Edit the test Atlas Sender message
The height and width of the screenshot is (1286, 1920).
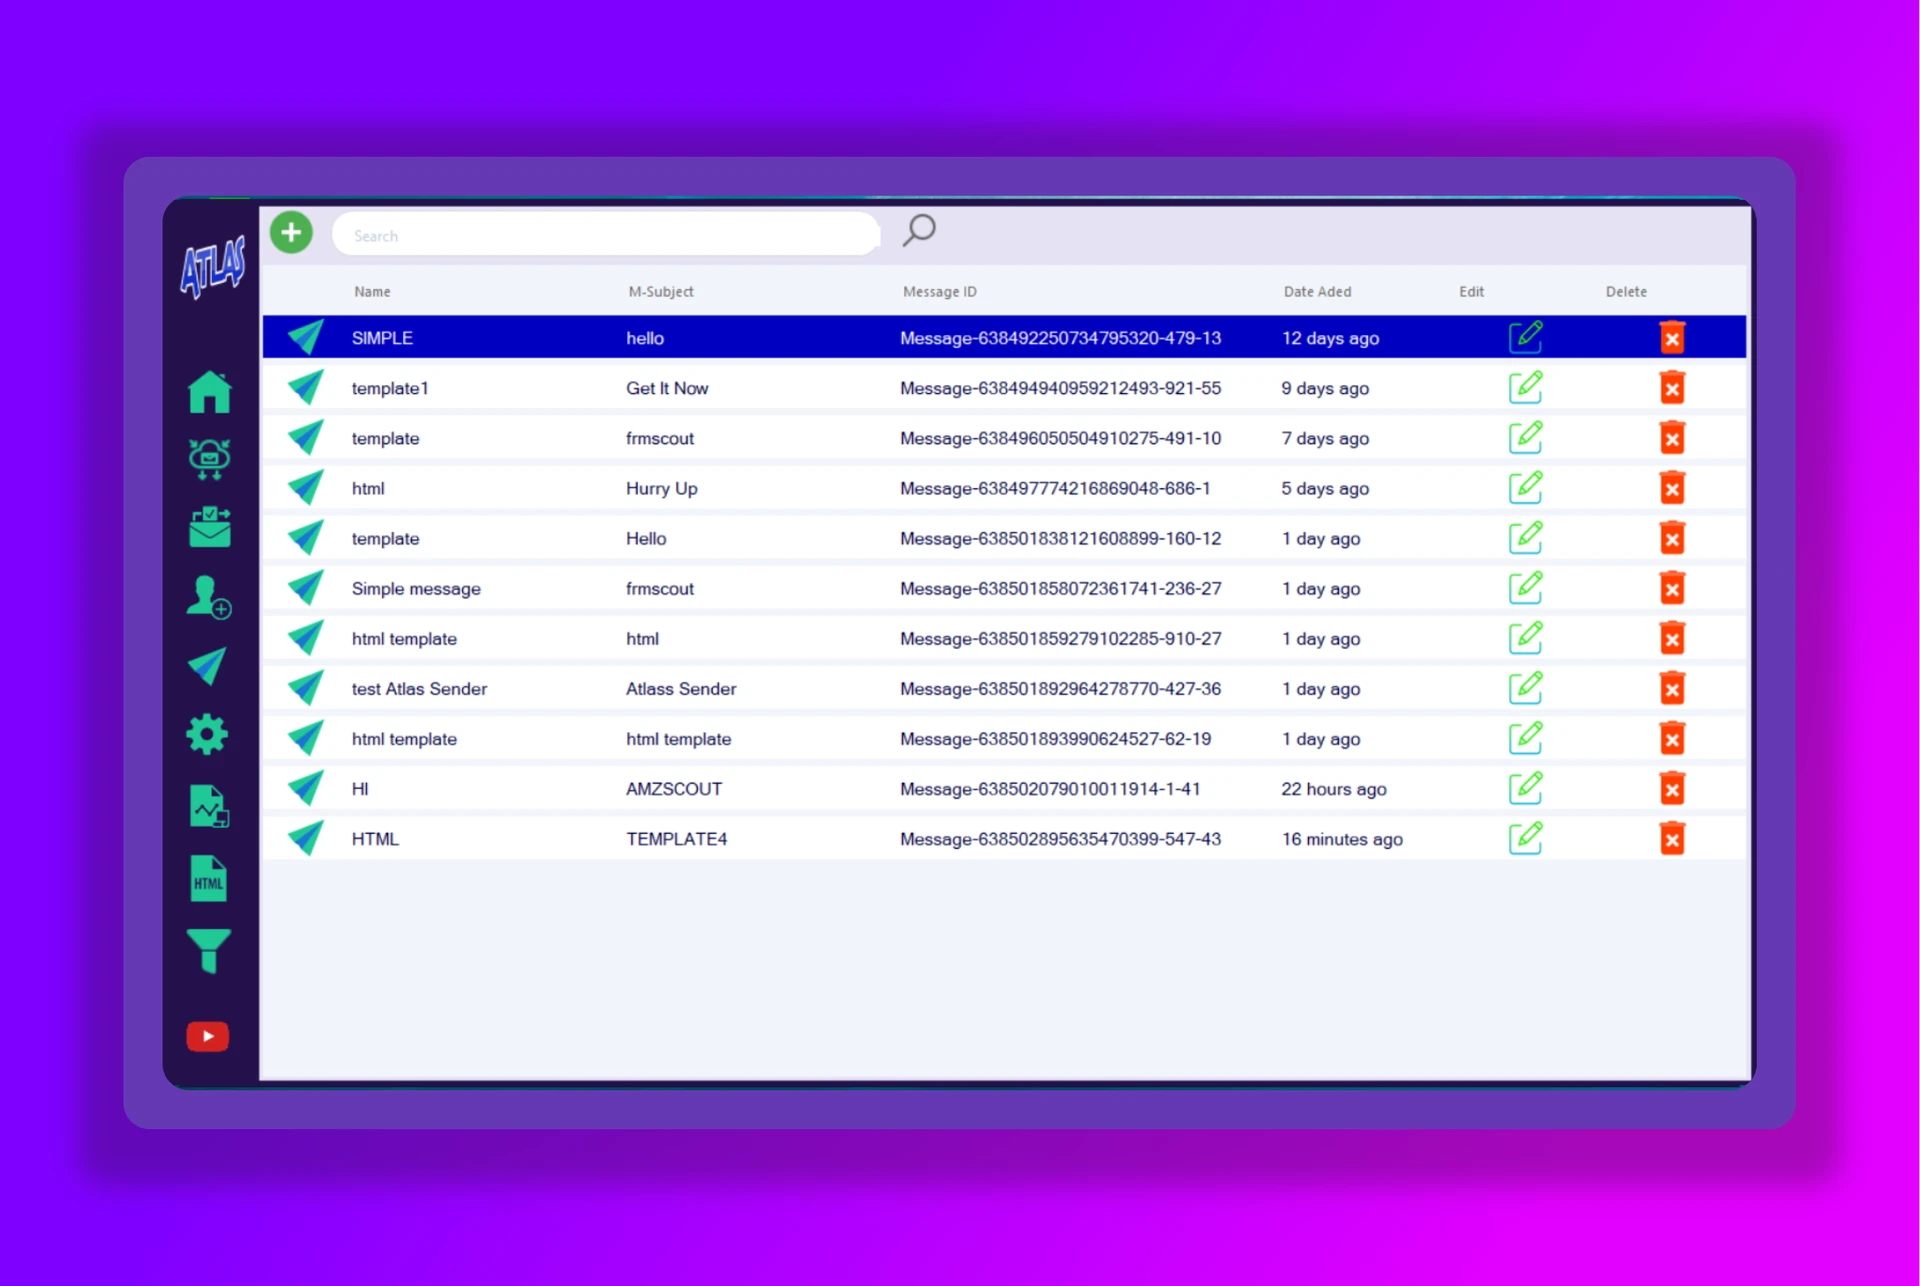[1525, 688]
